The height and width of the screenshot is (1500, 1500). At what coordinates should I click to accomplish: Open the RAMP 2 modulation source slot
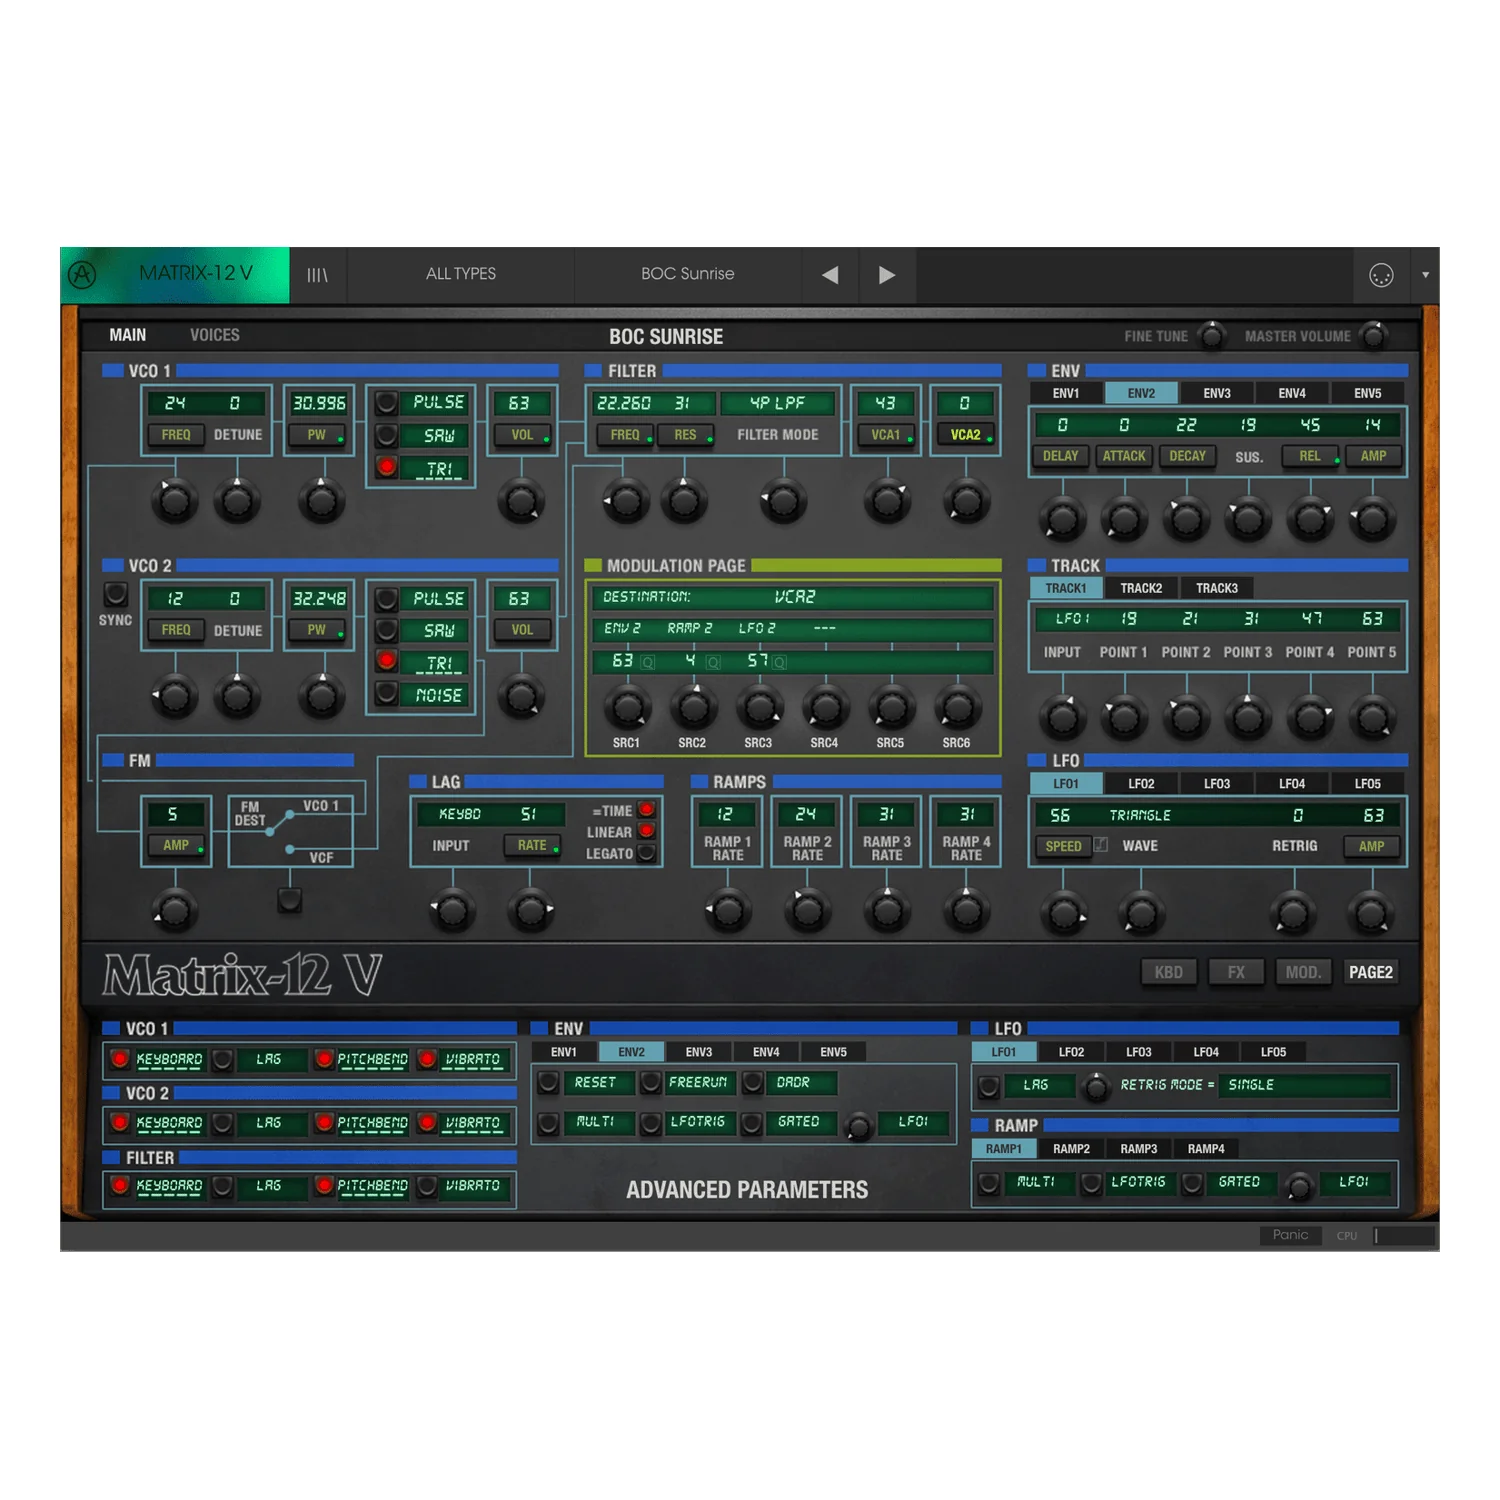[690, 628]
